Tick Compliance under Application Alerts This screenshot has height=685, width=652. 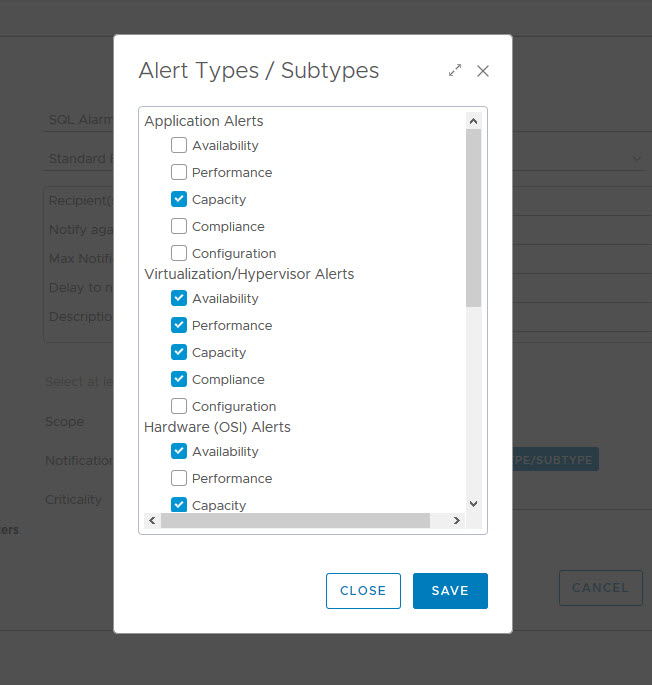point(179,226)
